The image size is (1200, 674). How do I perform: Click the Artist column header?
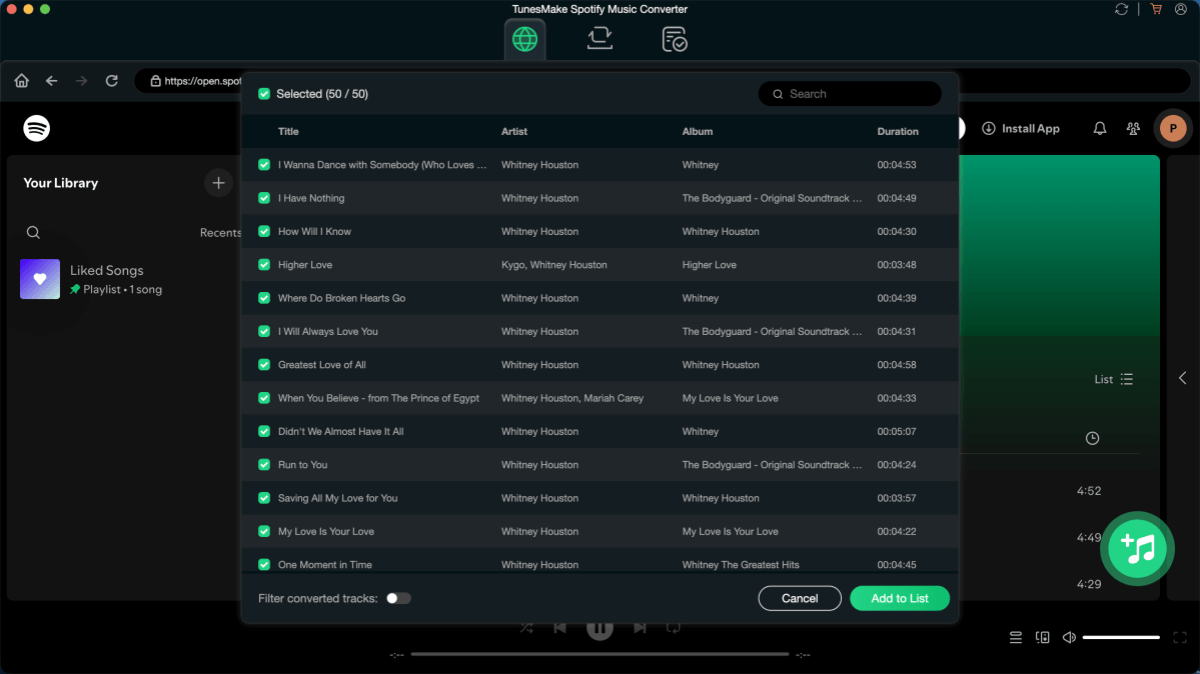[x=514, y=132]
